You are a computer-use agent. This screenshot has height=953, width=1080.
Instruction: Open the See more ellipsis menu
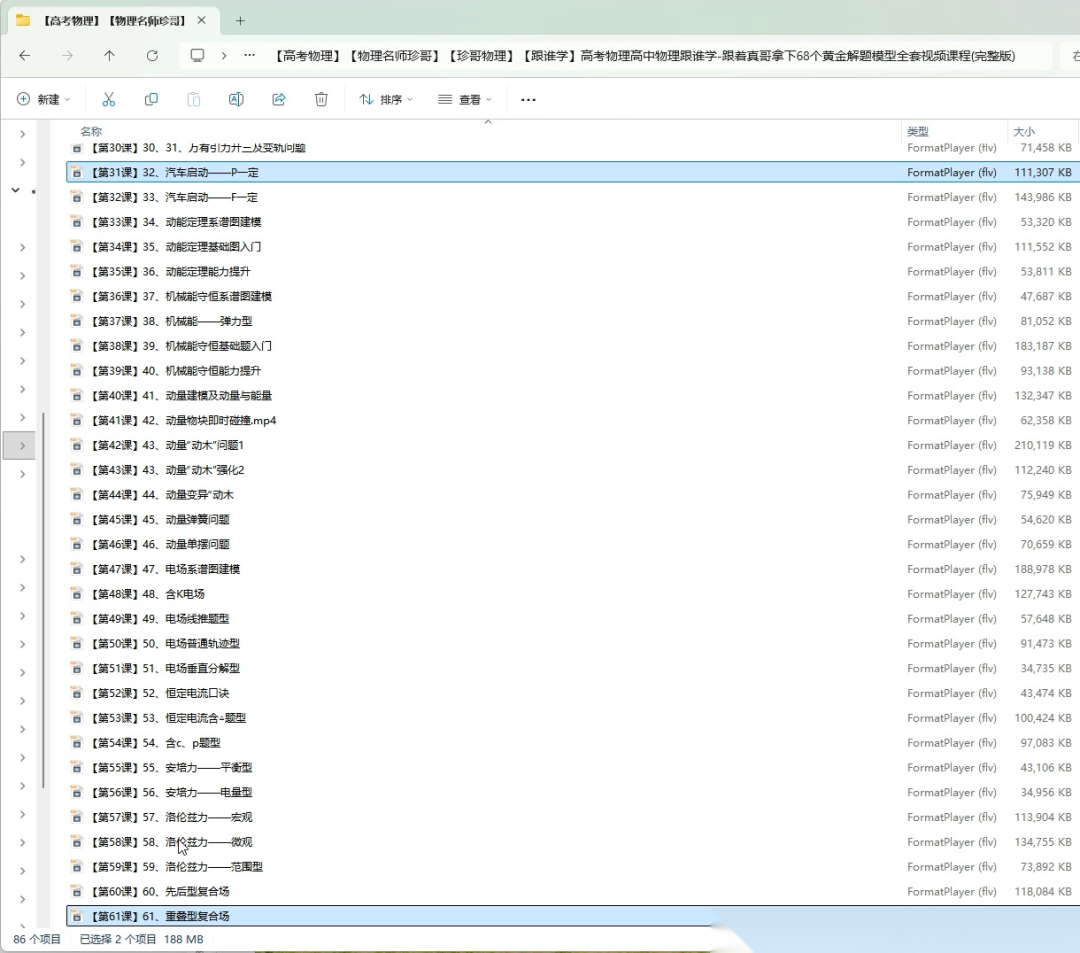[528, 99]
